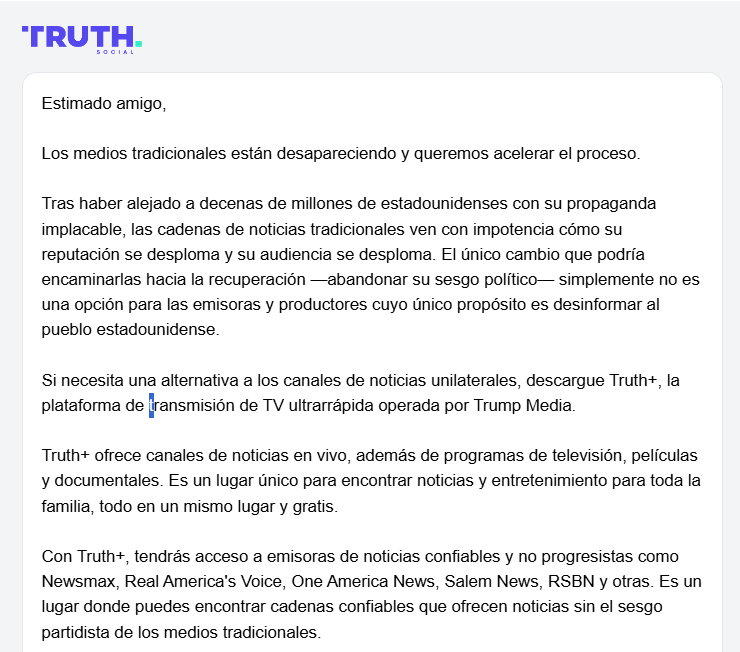Click the line starting 'encaminarlas hacia la recuperación'
This screenshot has width=740, height=652.
tap(370, 279)
